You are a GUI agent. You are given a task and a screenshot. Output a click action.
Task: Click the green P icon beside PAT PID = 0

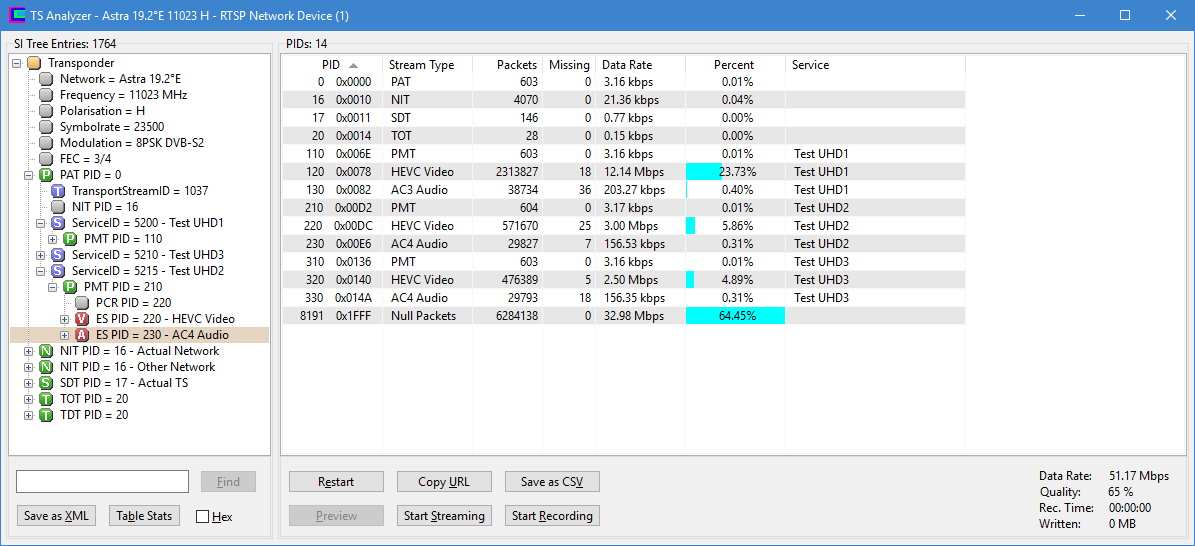[46, 175]
